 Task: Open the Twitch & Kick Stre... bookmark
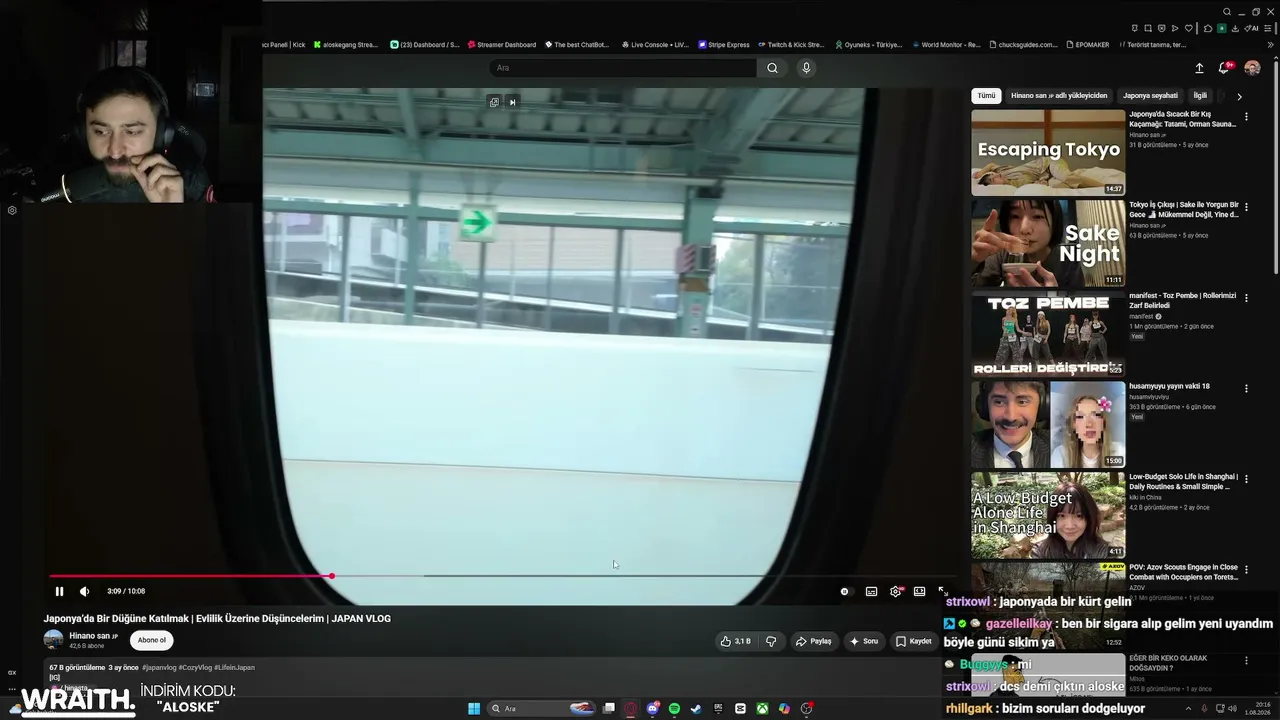pos(790,45)
